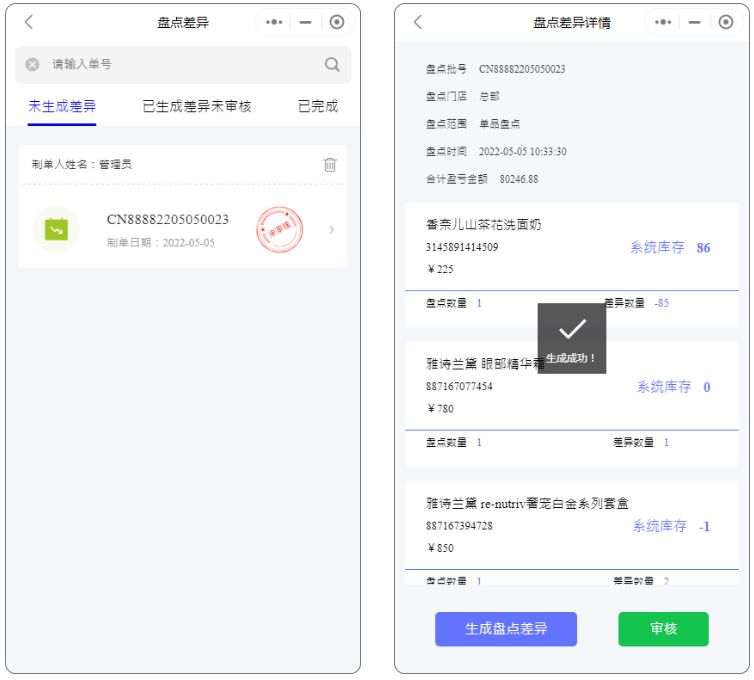
Task: Click batch number CN88882205050023 in details
Action: click(x=522, y=69)
